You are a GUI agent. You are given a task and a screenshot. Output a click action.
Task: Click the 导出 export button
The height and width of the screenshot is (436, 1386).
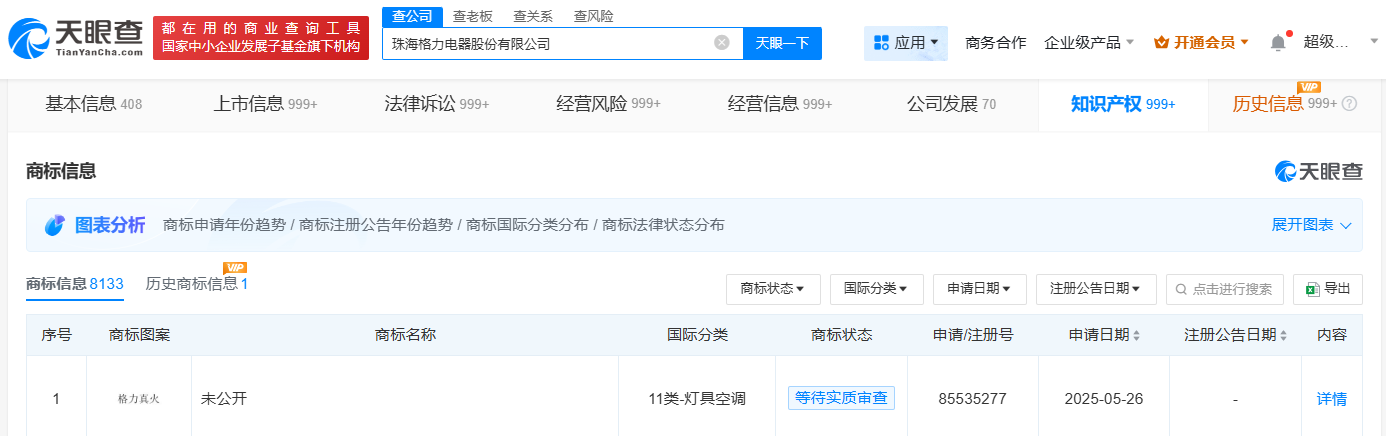(x=1328, y=289)
